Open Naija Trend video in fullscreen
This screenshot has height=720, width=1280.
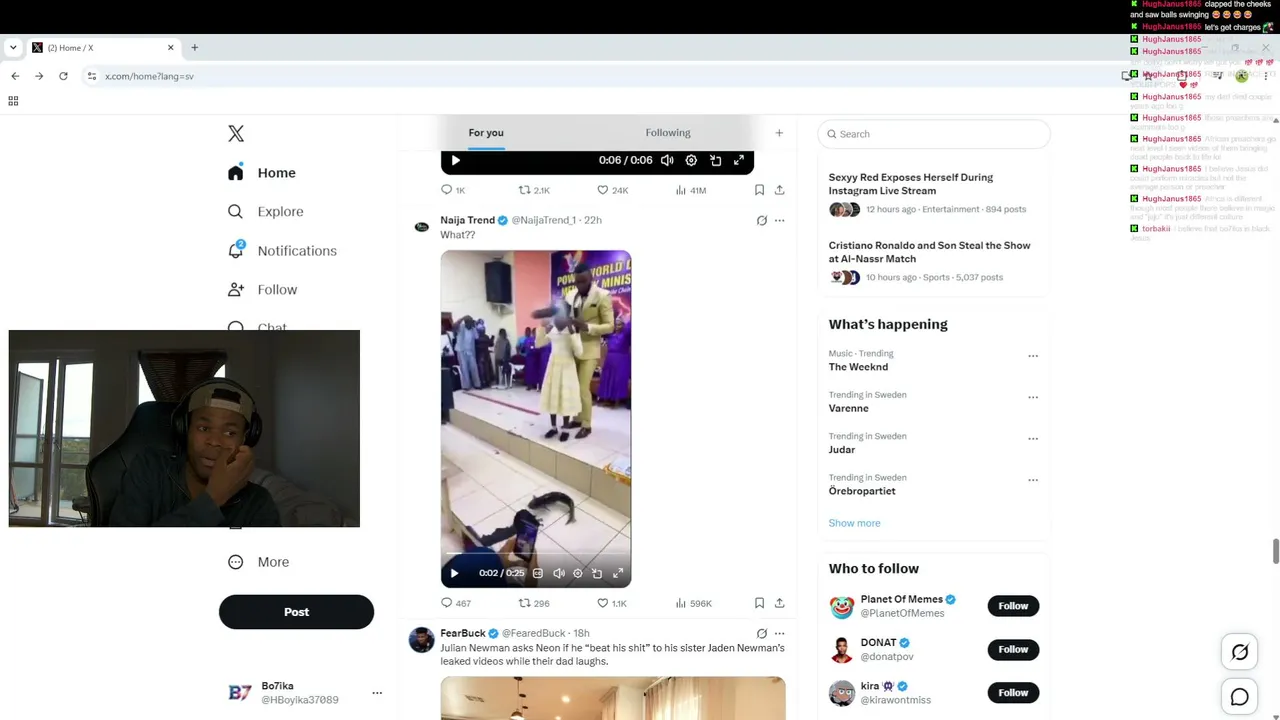[x=618, y=573]
